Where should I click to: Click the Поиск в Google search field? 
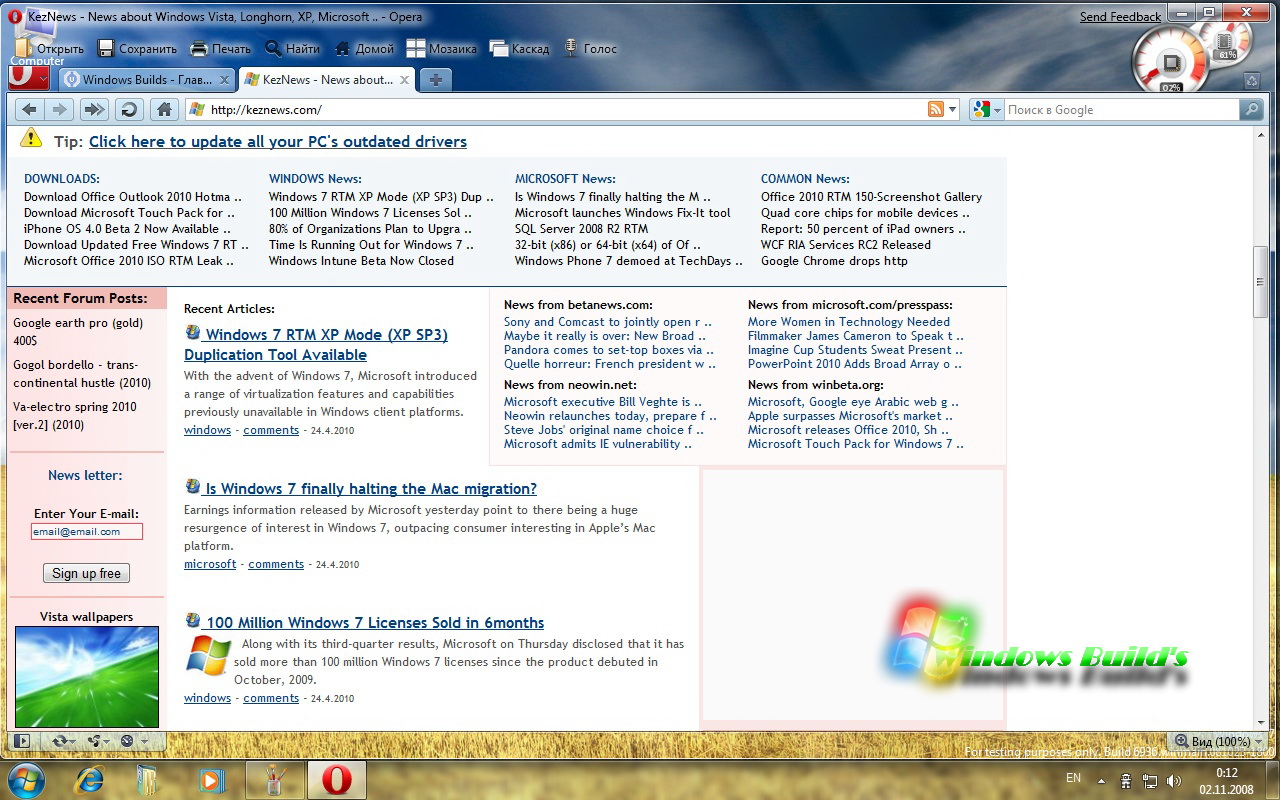1120,110
